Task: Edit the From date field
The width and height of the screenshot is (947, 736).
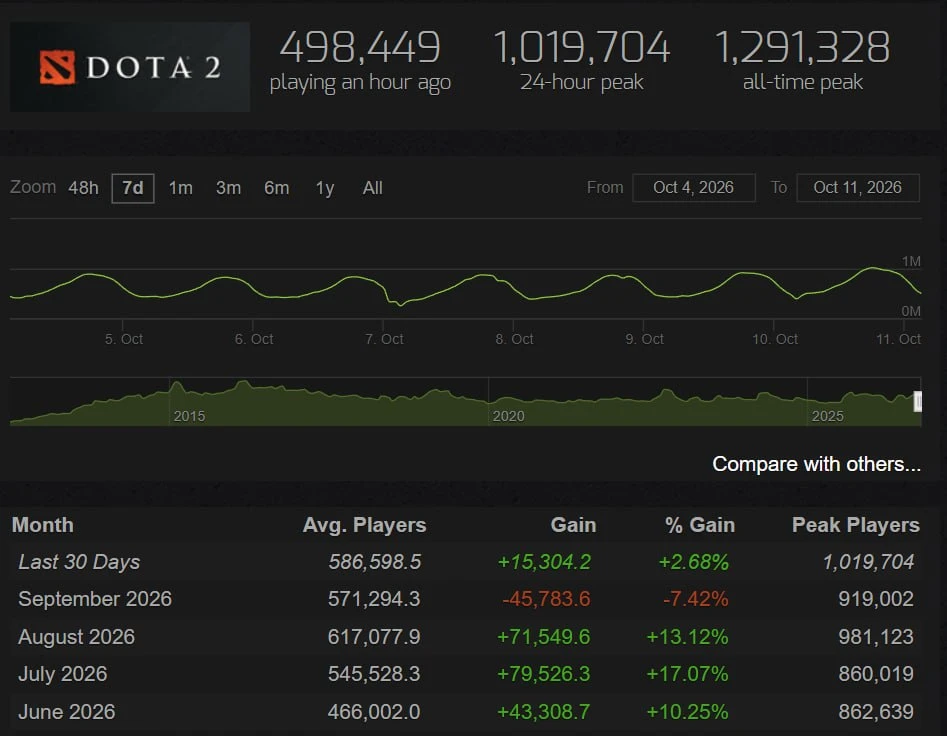Action: [x=693, y=188]
